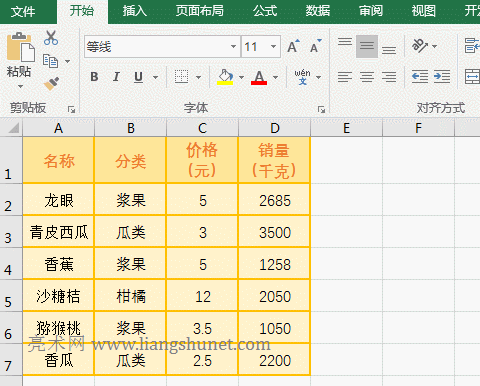
Task: Click the Cut scissors icon
Action: tap(51, 38)
